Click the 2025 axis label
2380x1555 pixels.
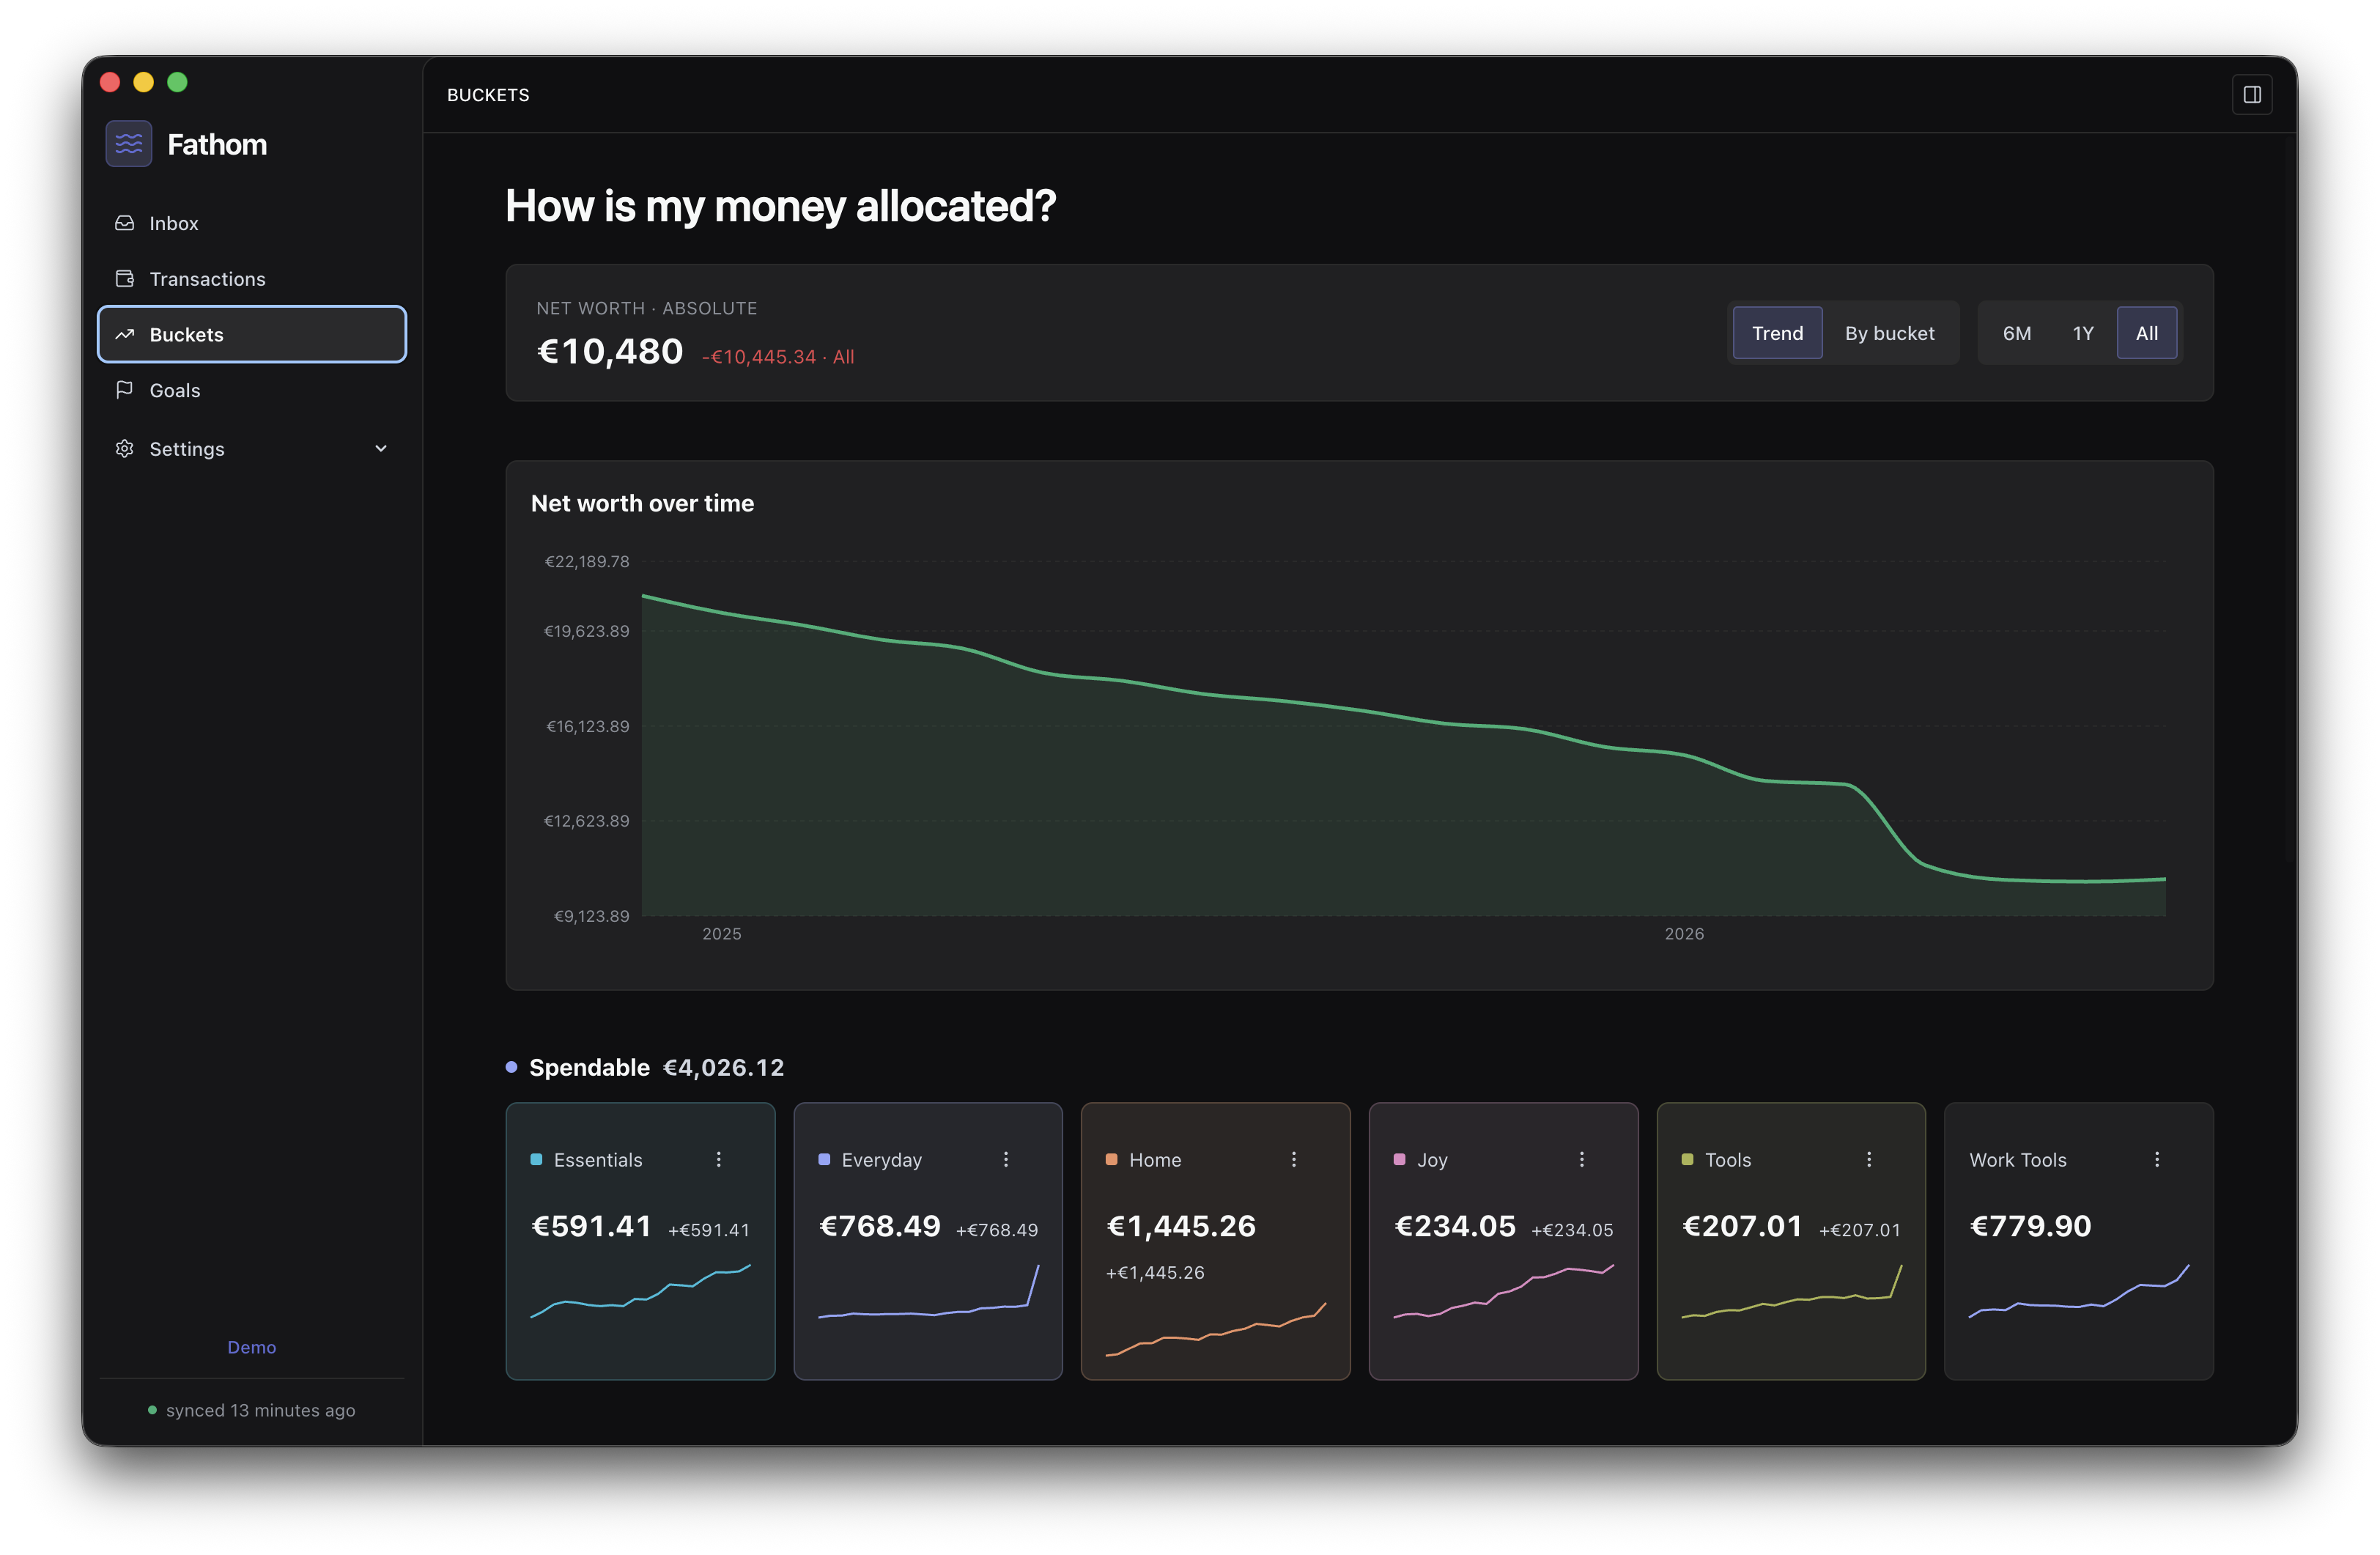[x=722, y=934]
